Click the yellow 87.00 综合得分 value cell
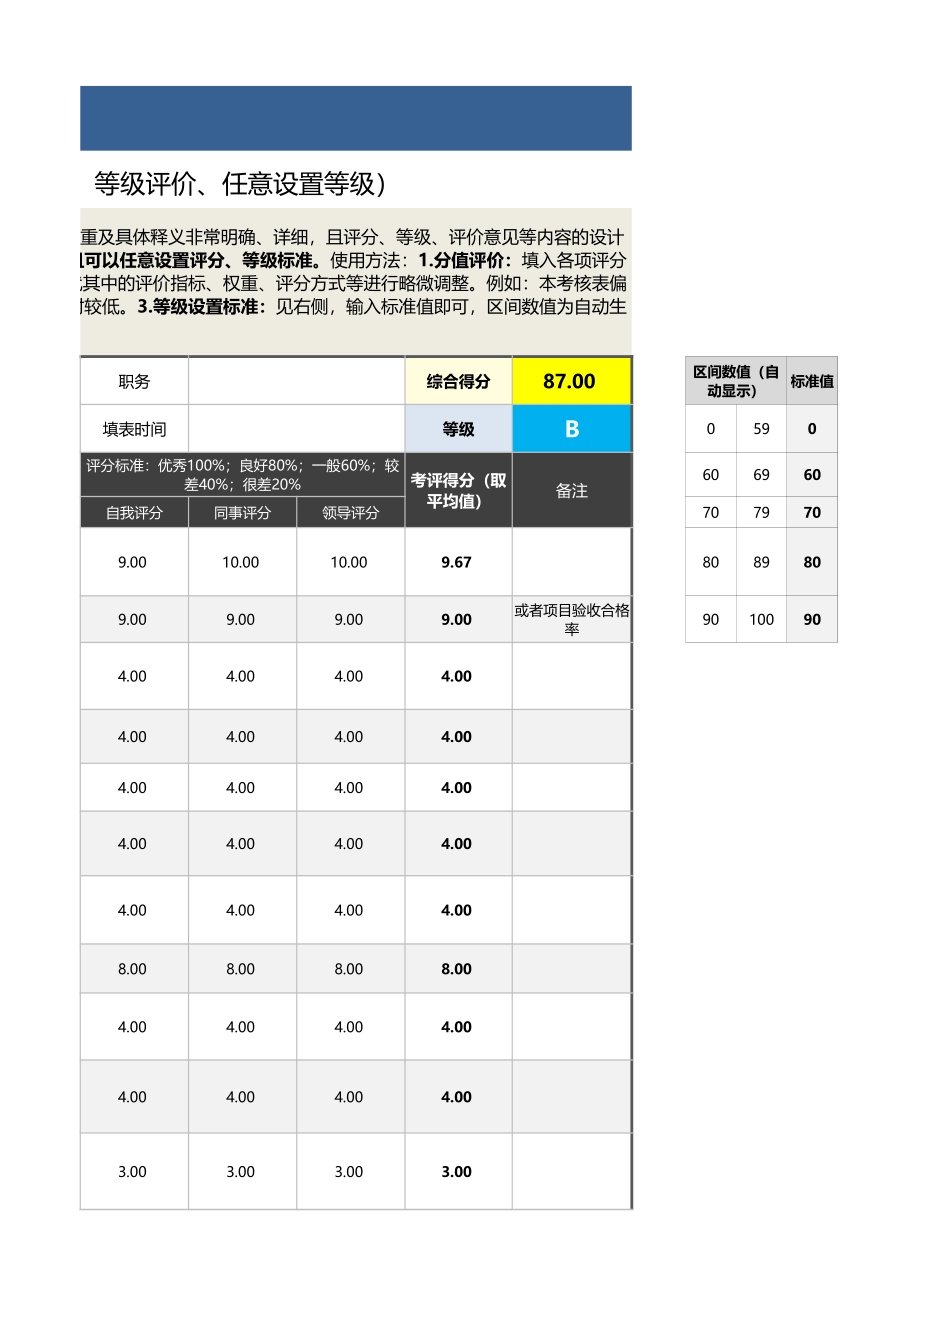Viewport: 950px width, 1344px height. [x=571, y=381]
